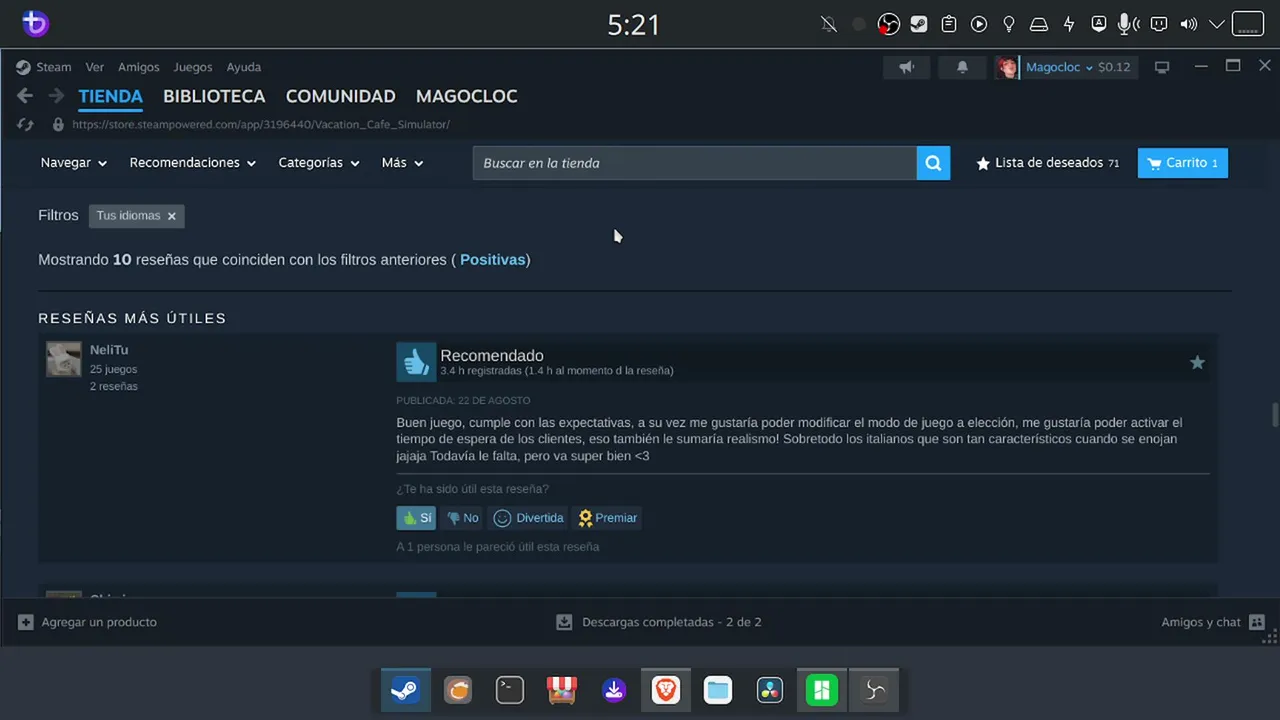Open the application launcher logo
1280x720 pixels.
pyautogui.click(x=35, y=24)
